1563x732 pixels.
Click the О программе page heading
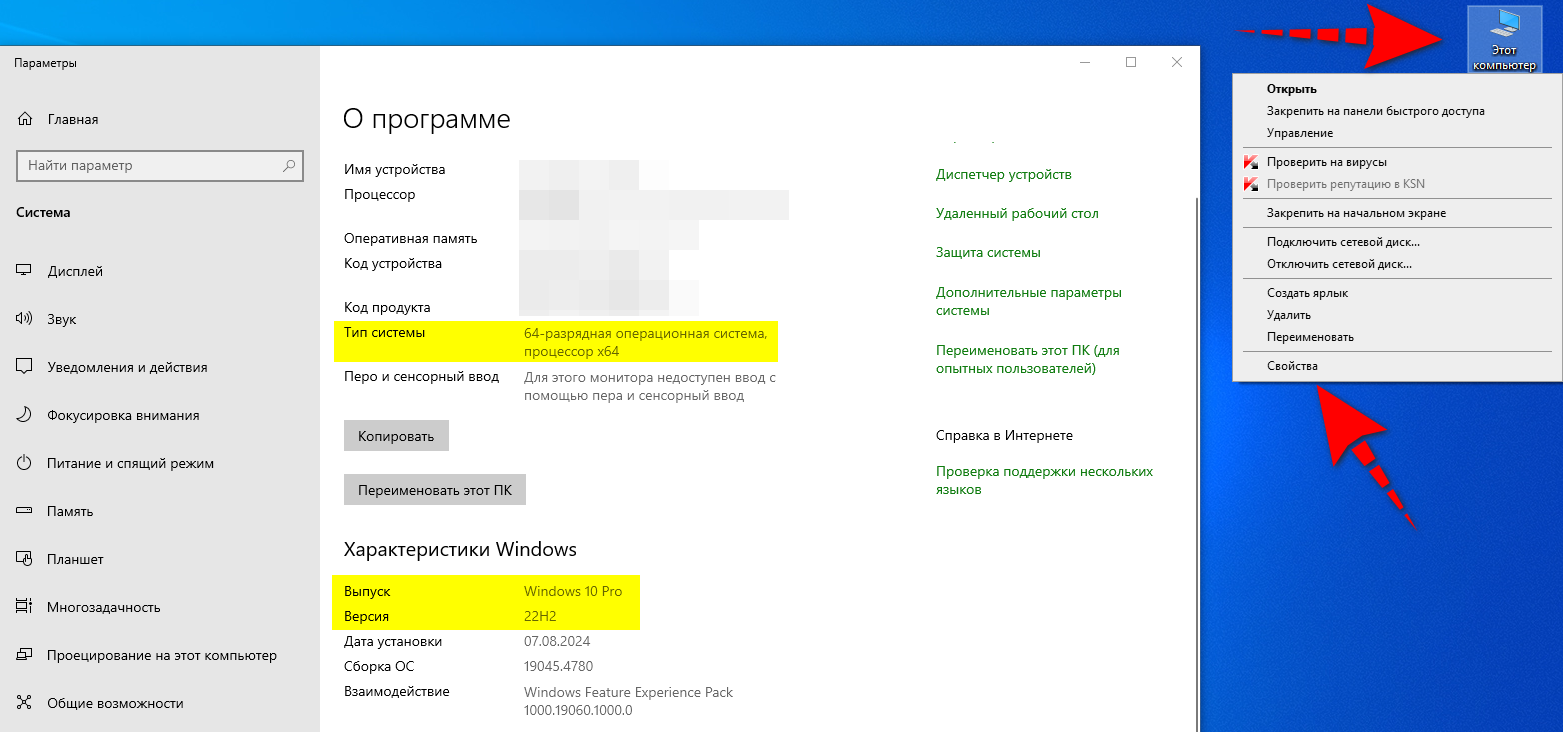pyautogui.click(x=427, y=119)
